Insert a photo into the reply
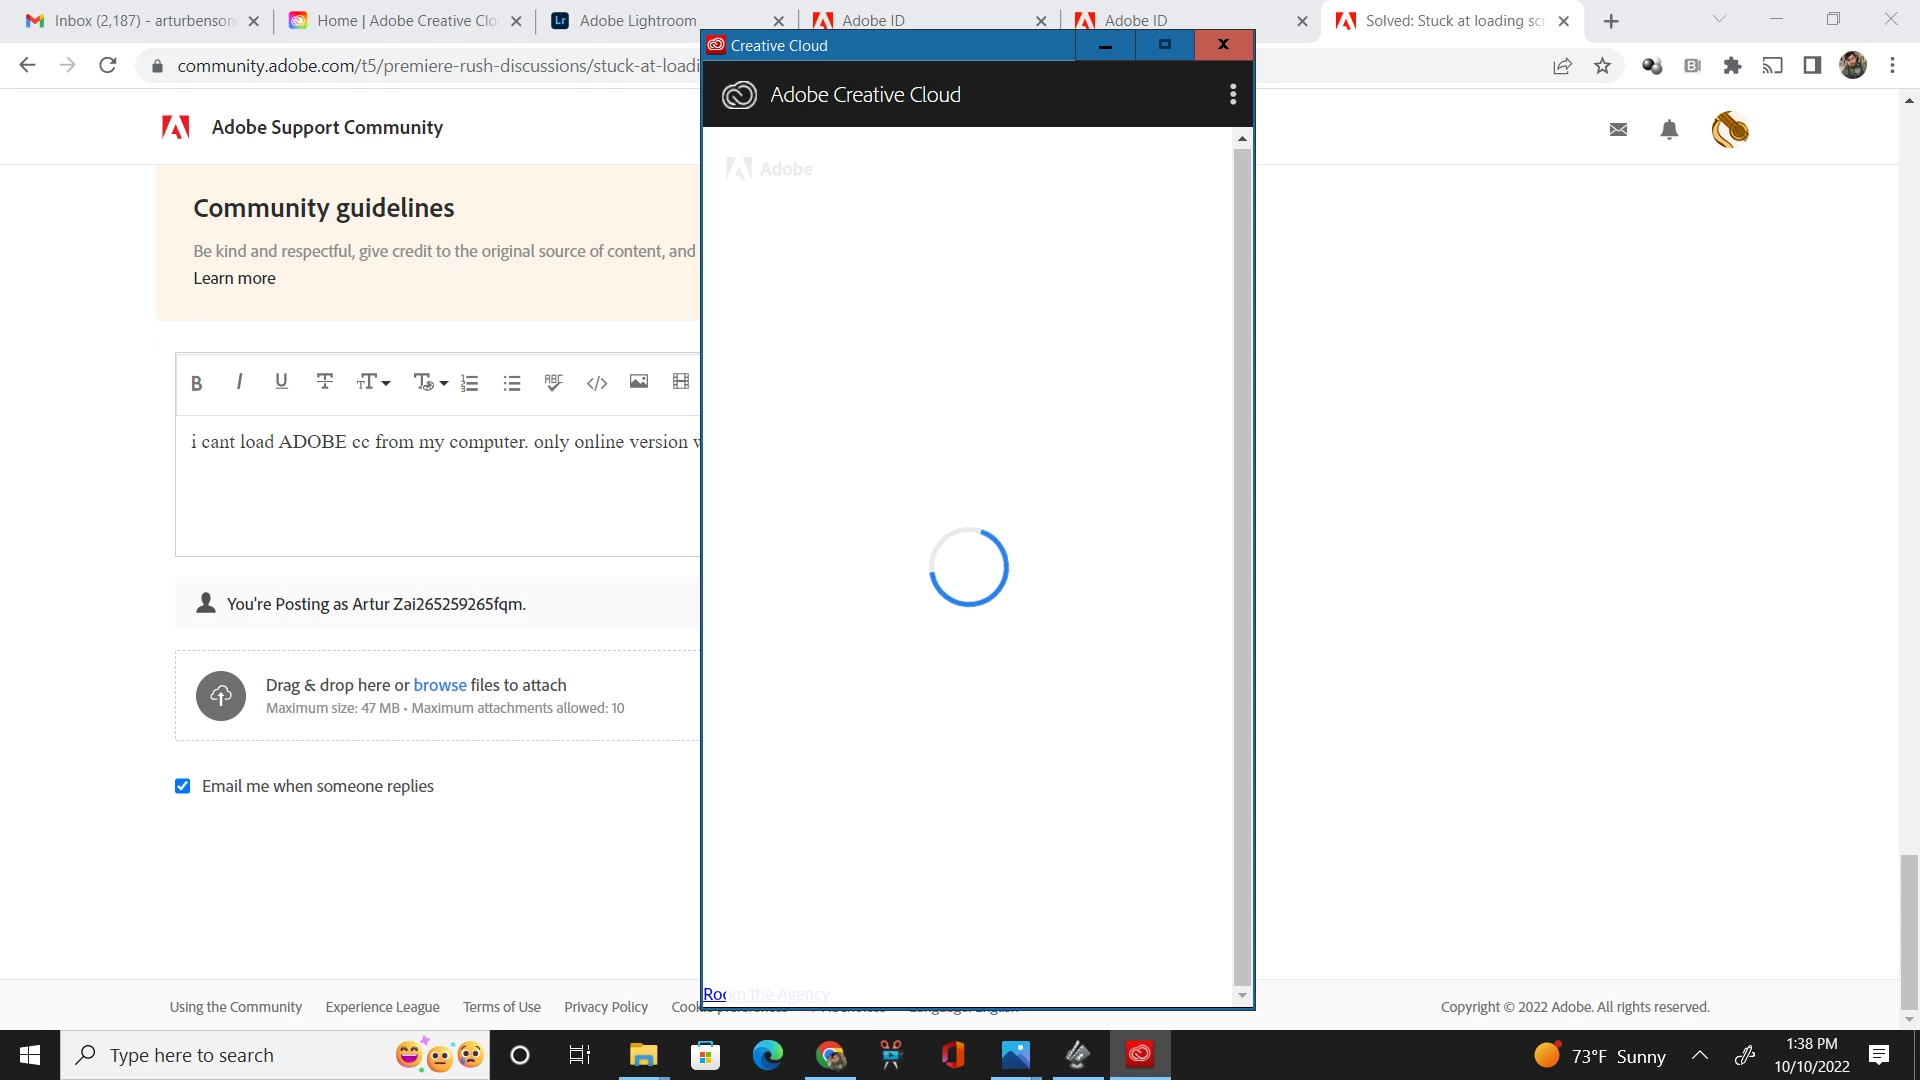 pyautogui.click(x=639, y=382)
